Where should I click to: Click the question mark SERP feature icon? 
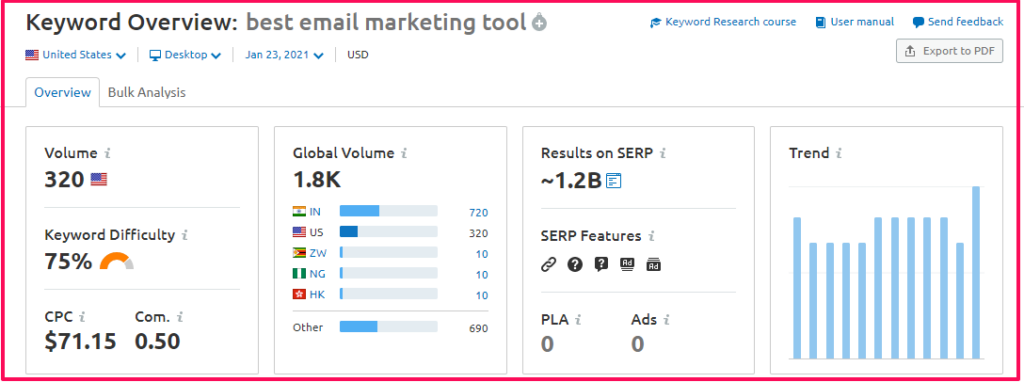575,264
